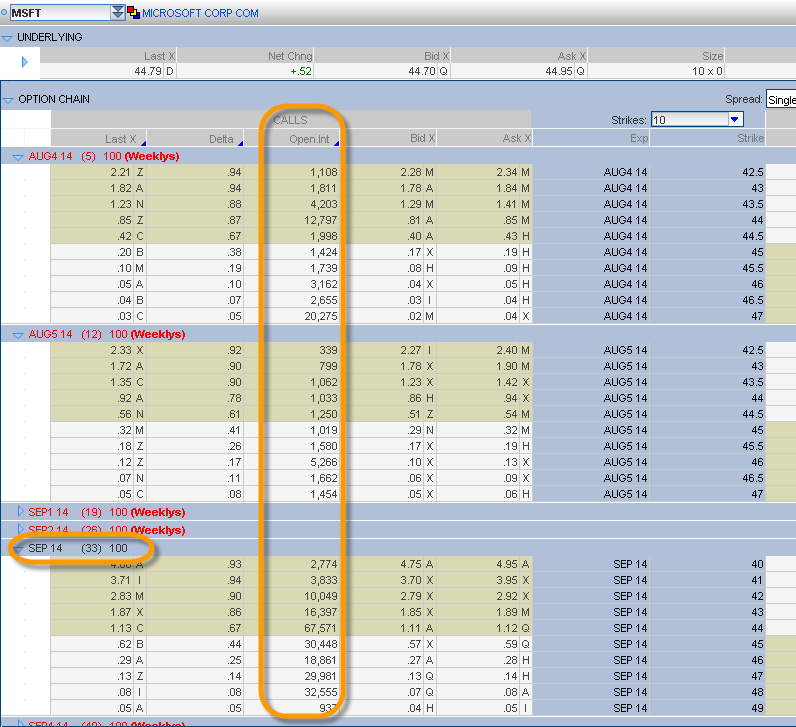Click the MICROSOFT CORP COM link
The height and width of the screenshot is (727, 796).
pyautogui.click(x=200, y=13)
